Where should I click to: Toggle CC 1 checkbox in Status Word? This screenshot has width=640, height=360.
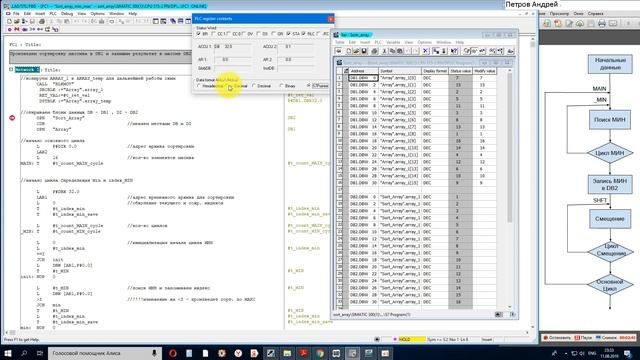(x=214, y=33)
